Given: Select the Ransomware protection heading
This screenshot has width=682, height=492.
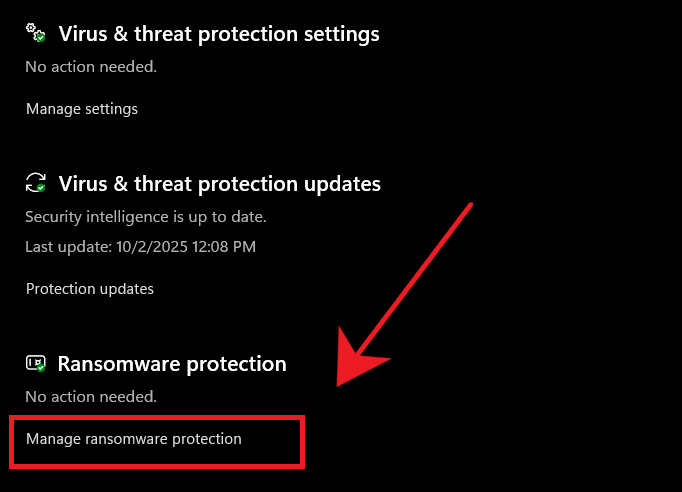Looking at the screenshot, I should click(172, 364).
